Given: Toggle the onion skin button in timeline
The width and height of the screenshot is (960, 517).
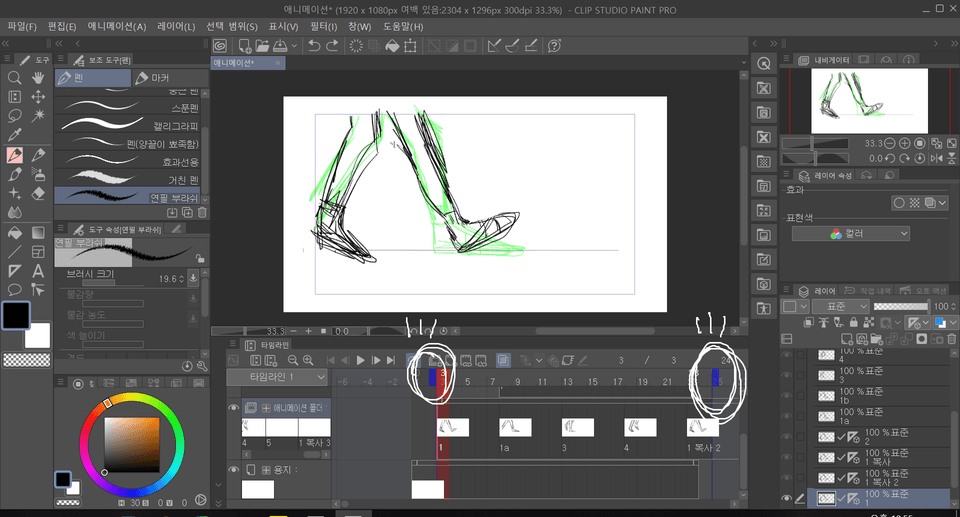Looking at the screenshot, I should coord(503,360).
